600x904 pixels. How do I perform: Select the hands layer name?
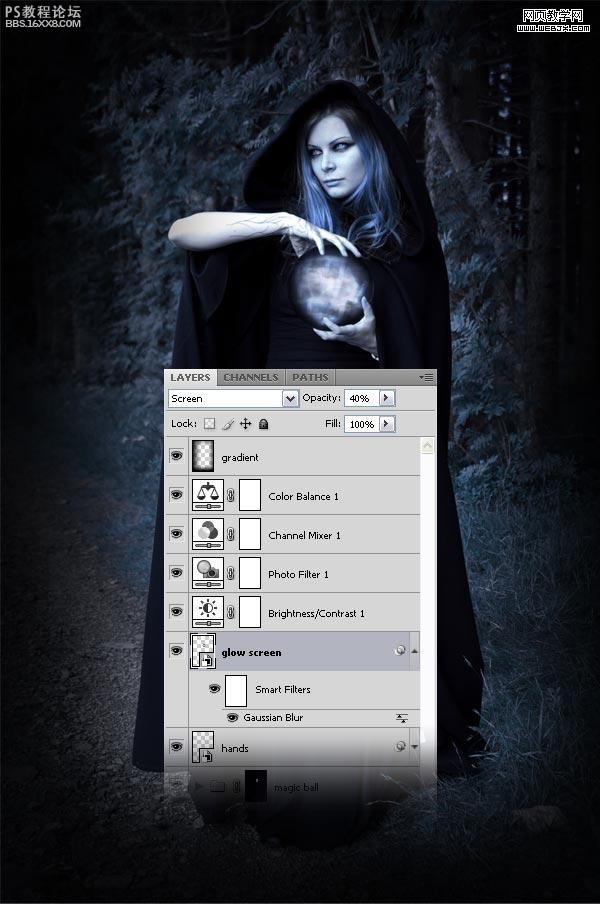tap(235, 748)
